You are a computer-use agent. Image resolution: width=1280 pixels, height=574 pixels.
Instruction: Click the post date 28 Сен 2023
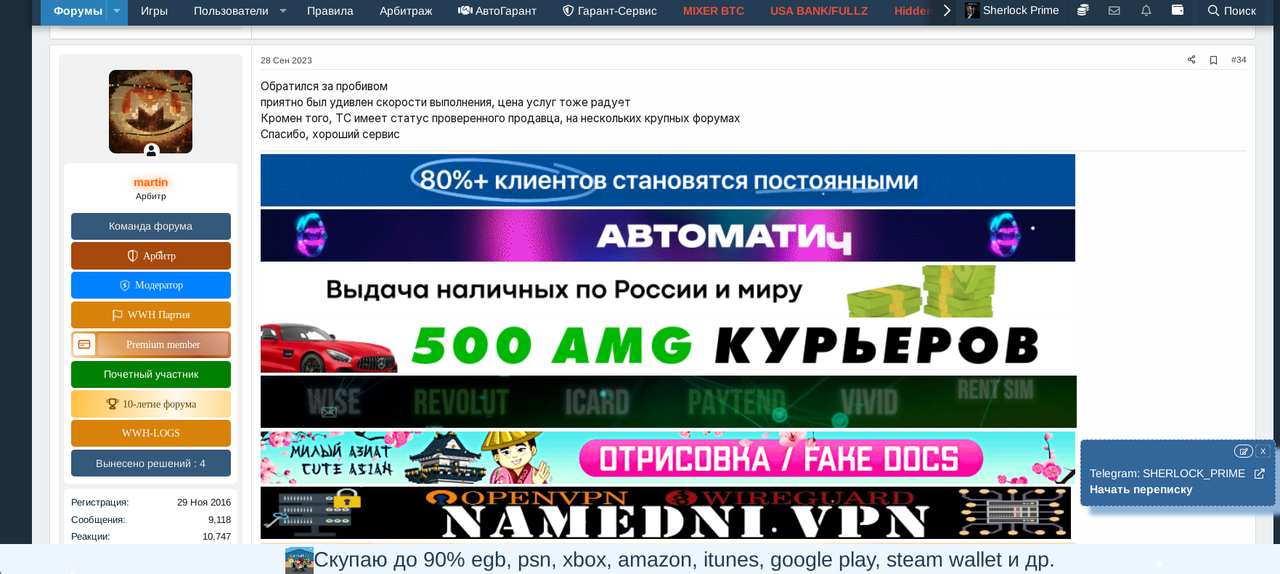[286, 60]
